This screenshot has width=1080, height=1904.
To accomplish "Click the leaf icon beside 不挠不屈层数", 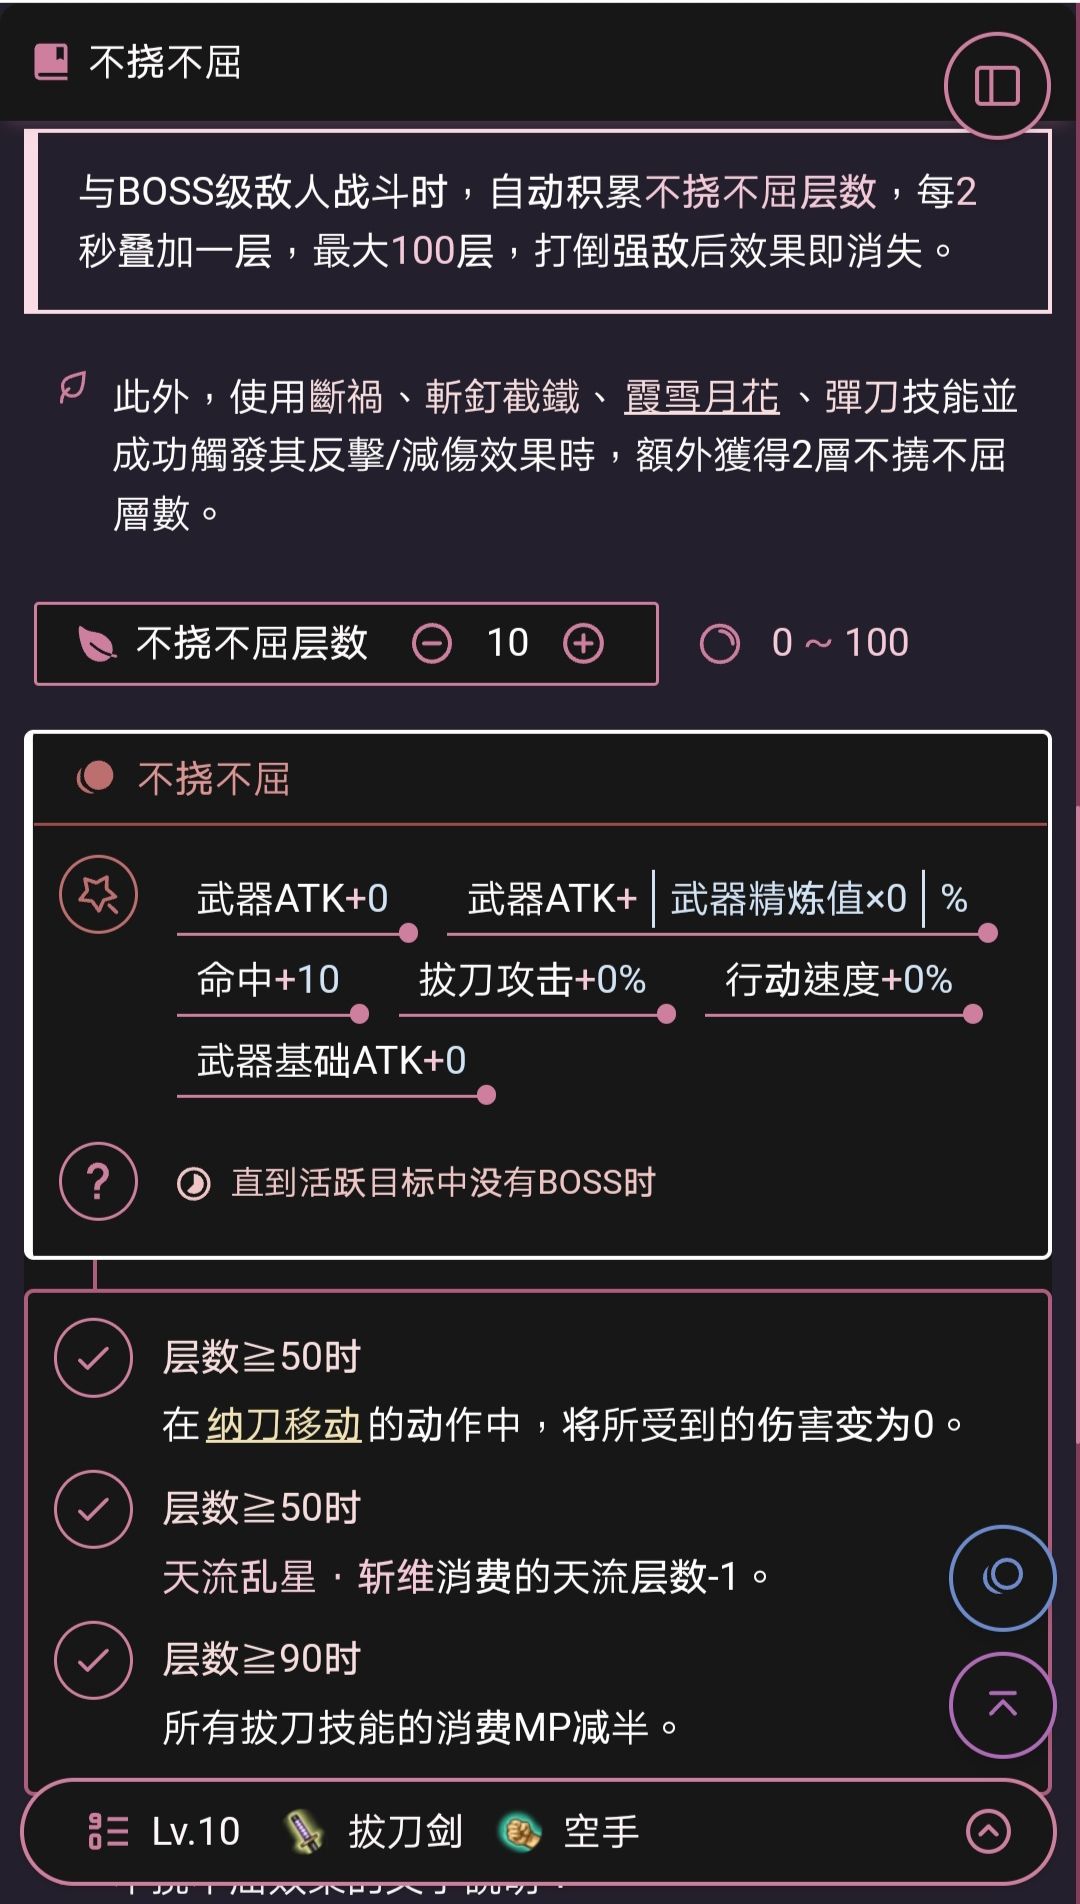I will (97, 644).
